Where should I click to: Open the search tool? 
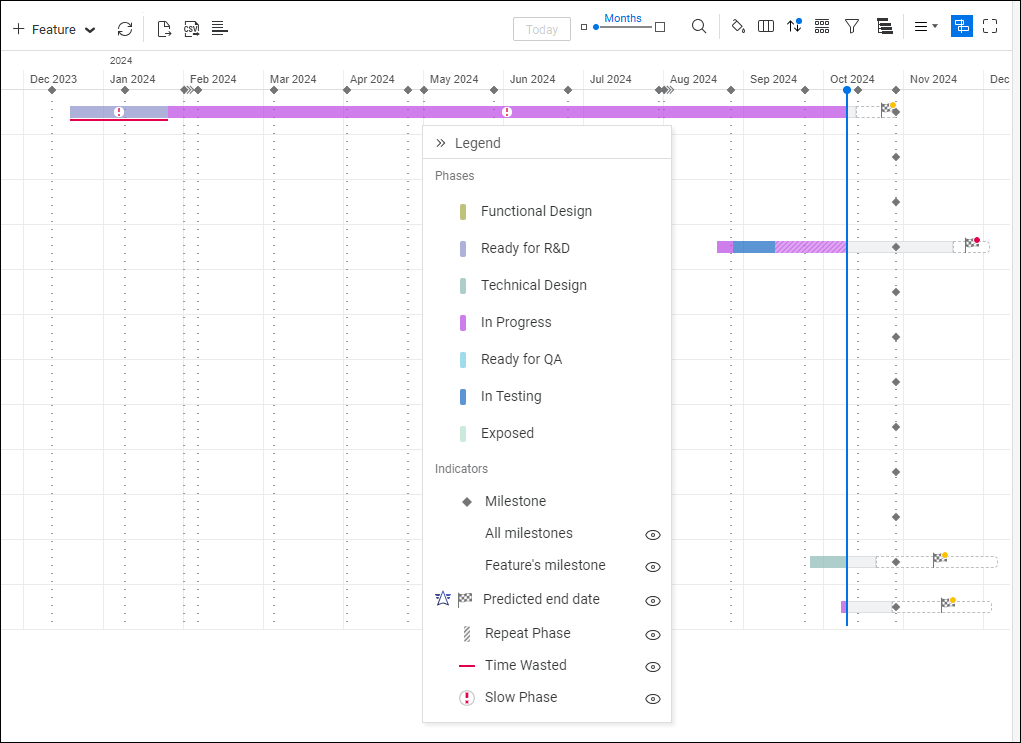coord(699,27)
